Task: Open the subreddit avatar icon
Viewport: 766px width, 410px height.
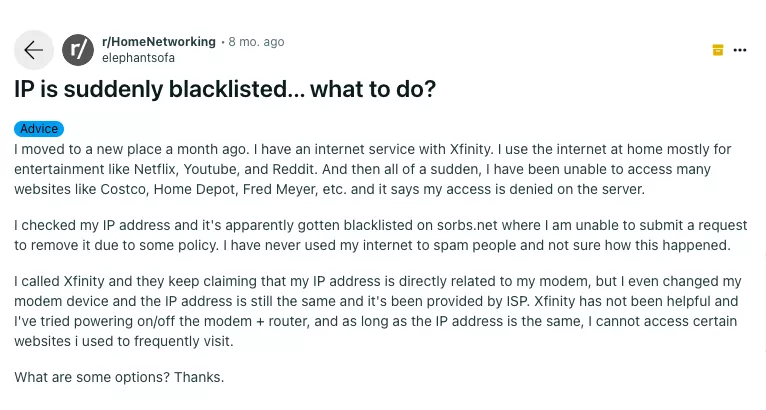Action: [x=78, y=50]
